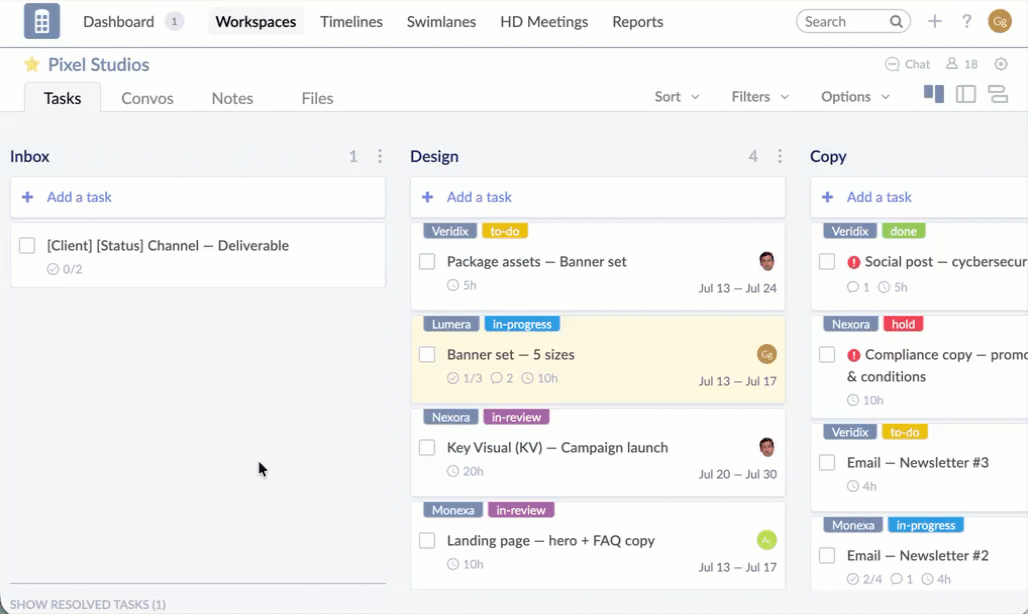Open workspace settings gear icon
Viewport: 1028px width, 614px height.
pos(1000,64)
